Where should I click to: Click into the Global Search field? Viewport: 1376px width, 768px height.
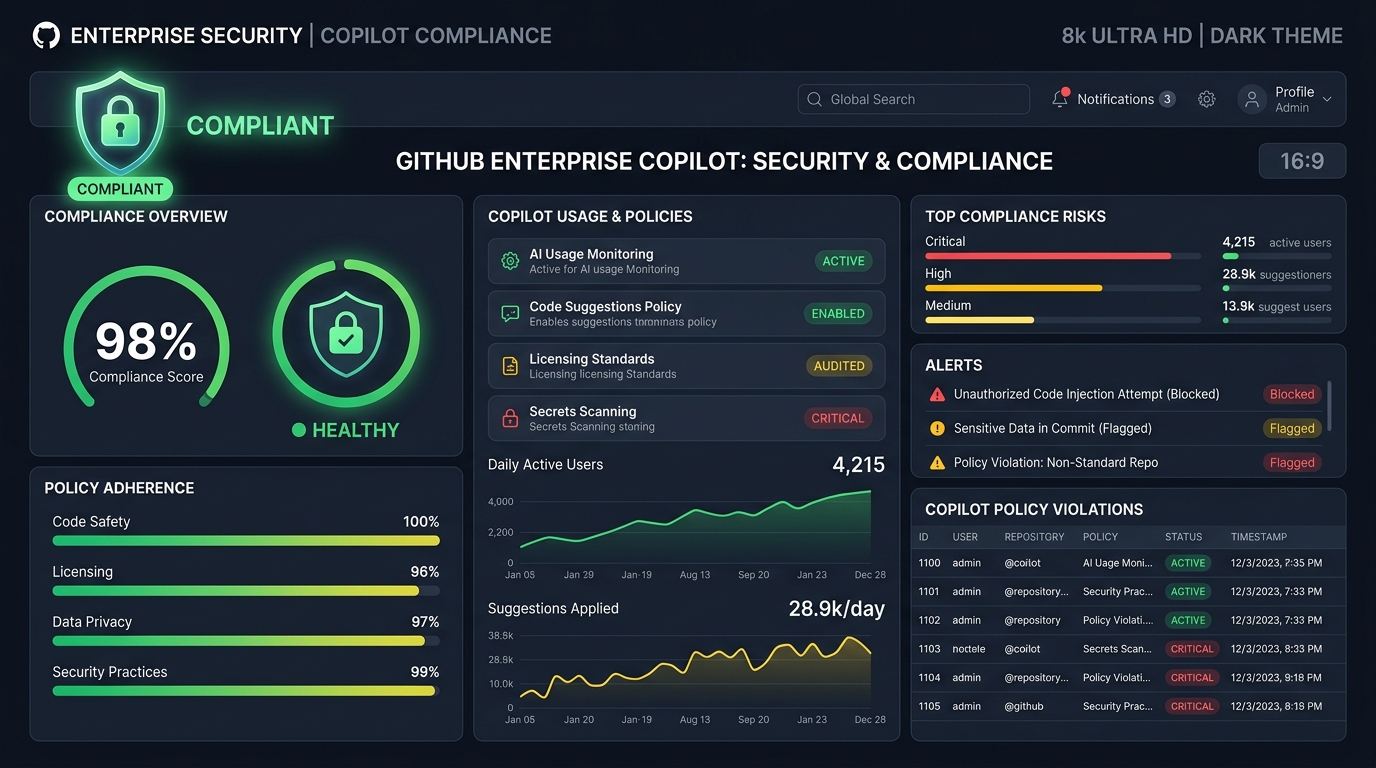(914, 99)
